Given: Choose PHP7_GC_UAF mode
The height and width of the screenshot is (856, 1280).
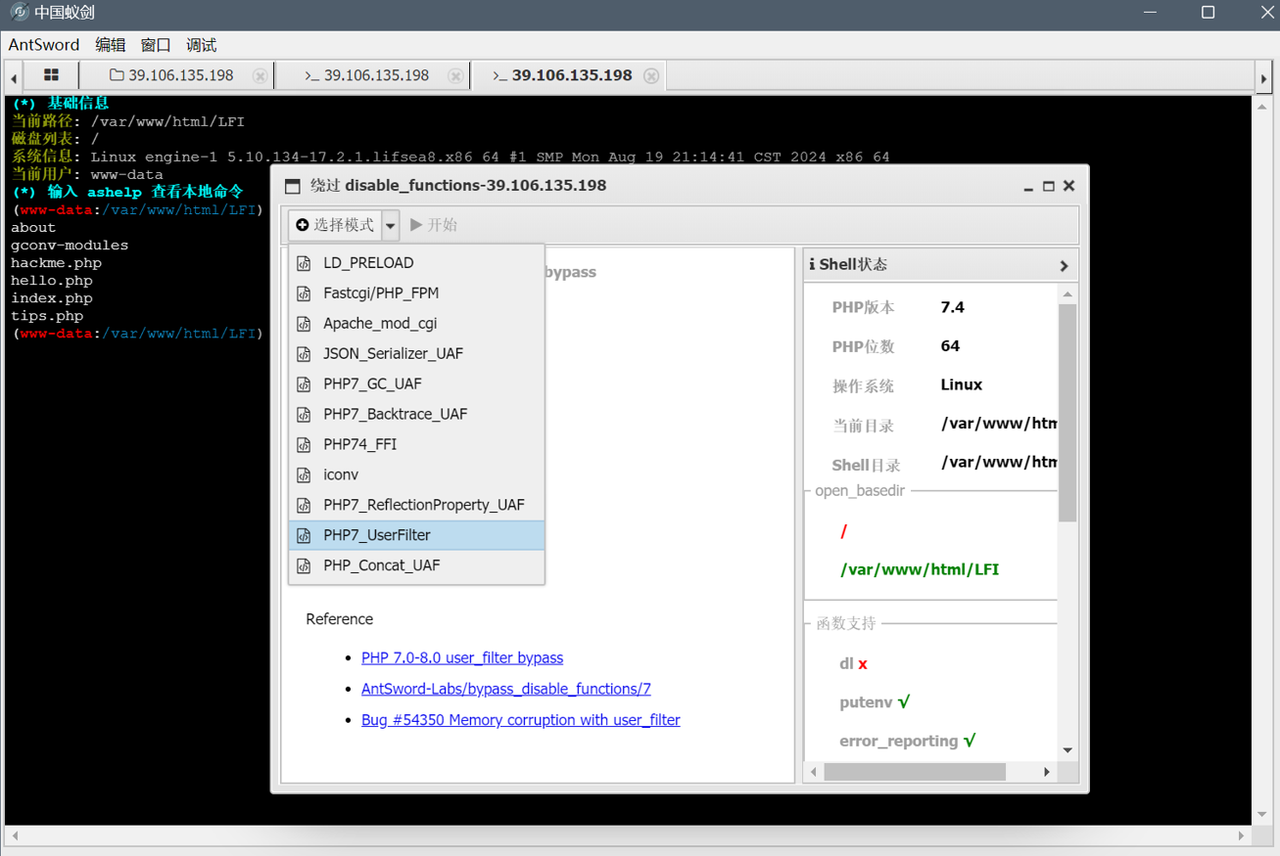Looking at the screenshot, I should (x=417, y=384).
